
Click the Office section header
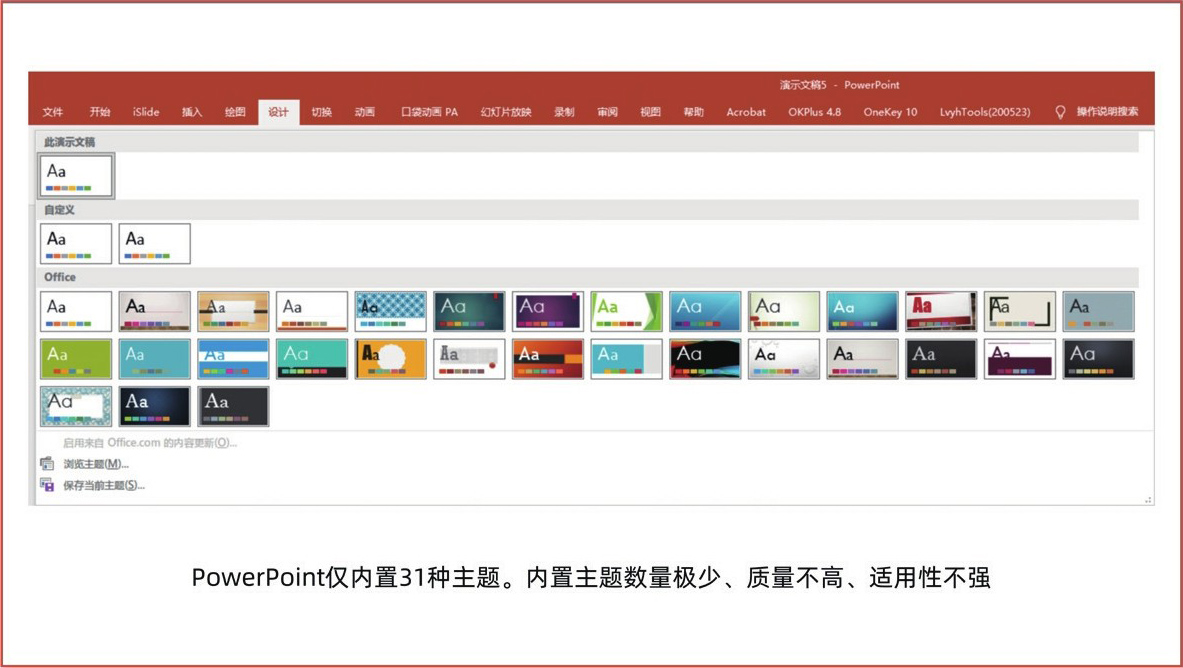[x=60, y=277]
